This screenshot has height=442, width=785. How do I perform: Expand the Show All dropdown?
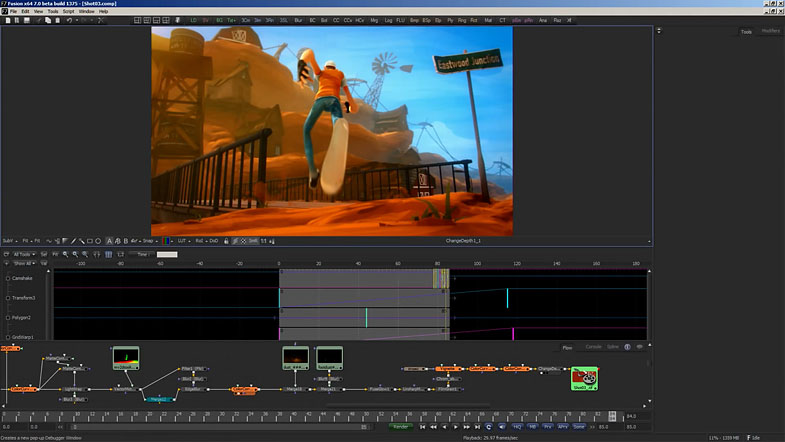pos(22,263)
